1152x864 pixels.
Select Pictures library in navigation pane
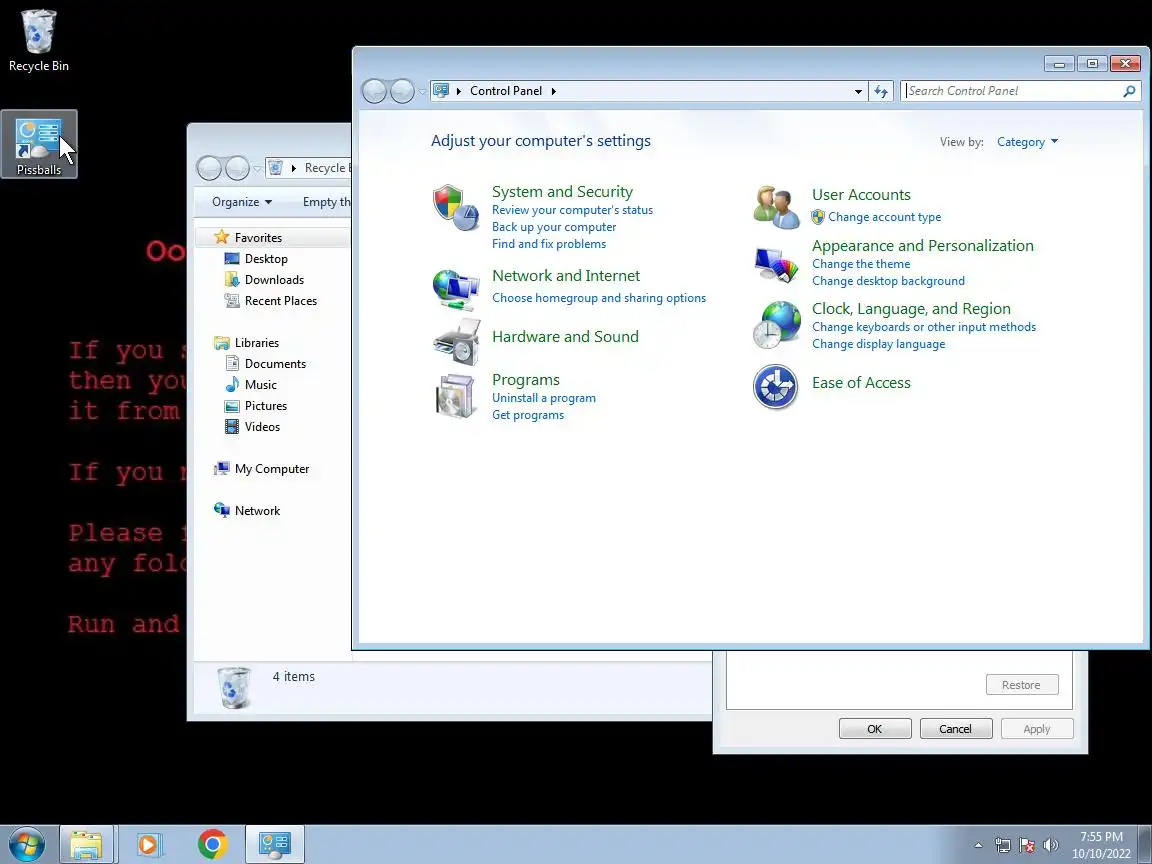265,406
